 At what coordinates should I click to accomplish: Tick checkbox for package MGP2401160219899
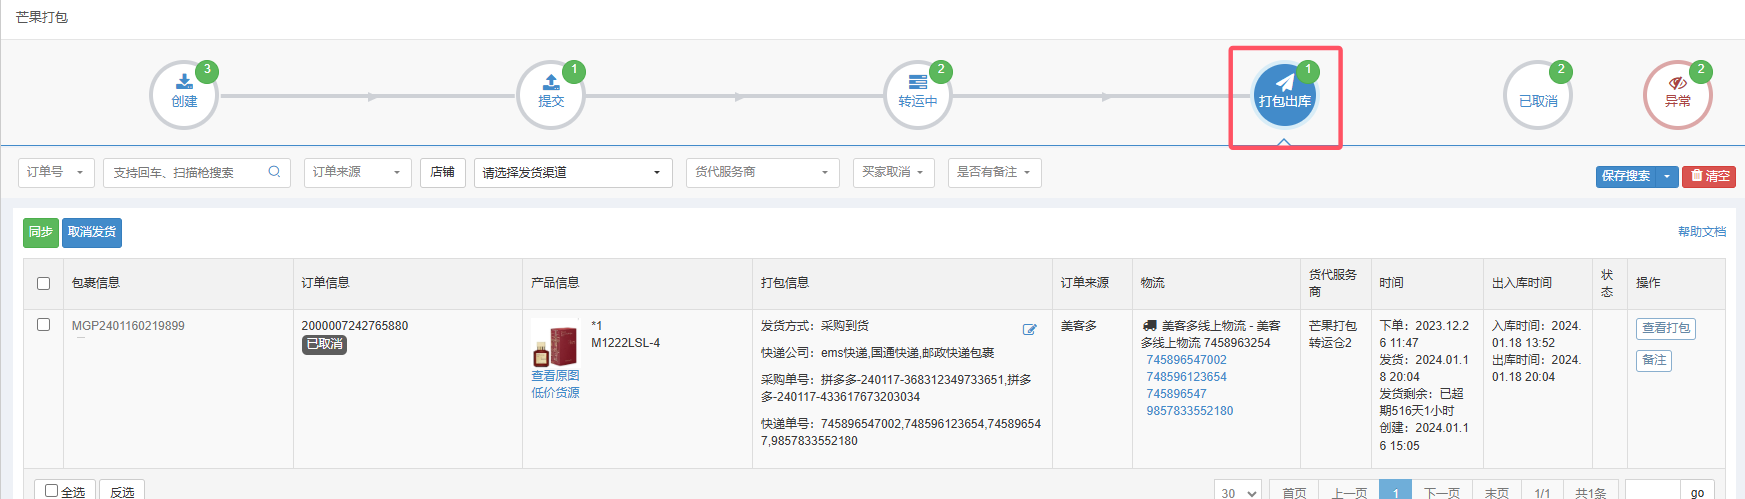click(x=43, y=325)
